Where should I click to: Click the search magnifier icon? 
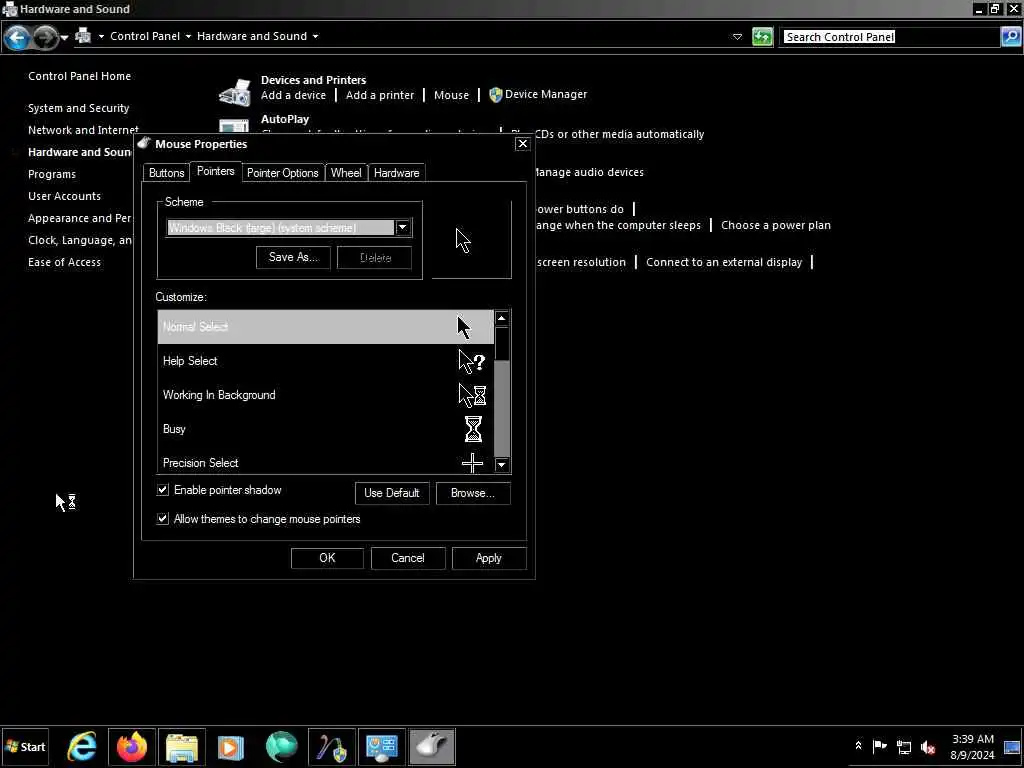point(1011,37)
